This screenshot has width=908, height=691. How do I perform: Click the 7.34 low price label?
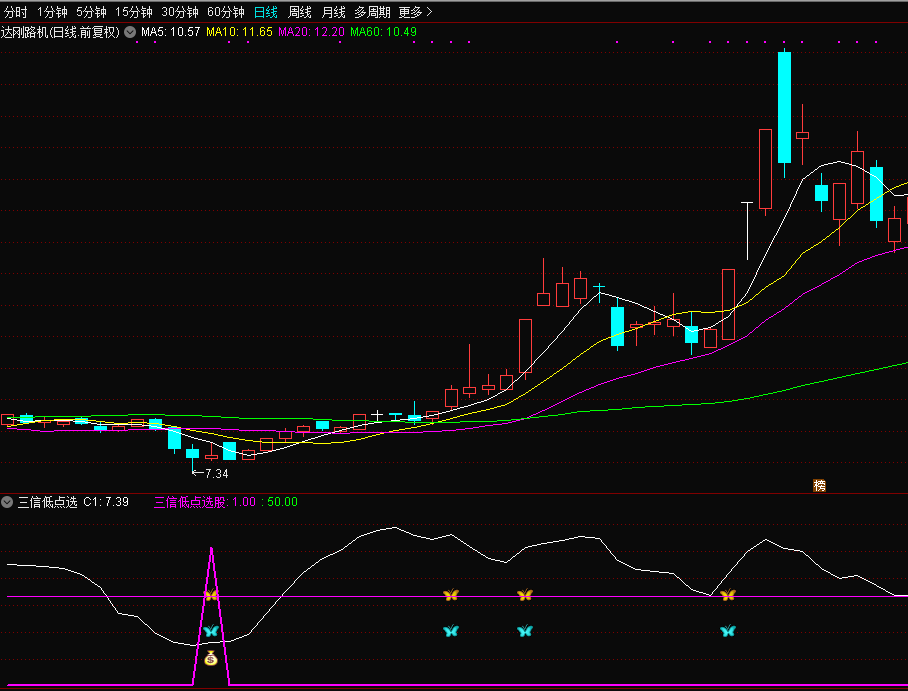coord(217,474)
